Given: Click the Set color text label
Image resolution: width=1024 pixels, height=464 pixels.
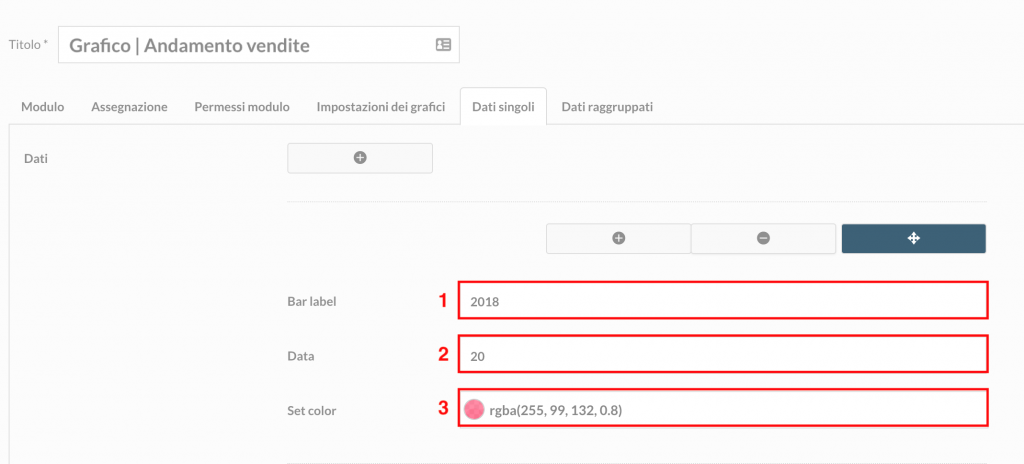Looking at the screenshot, I should (x=312, y=410).
